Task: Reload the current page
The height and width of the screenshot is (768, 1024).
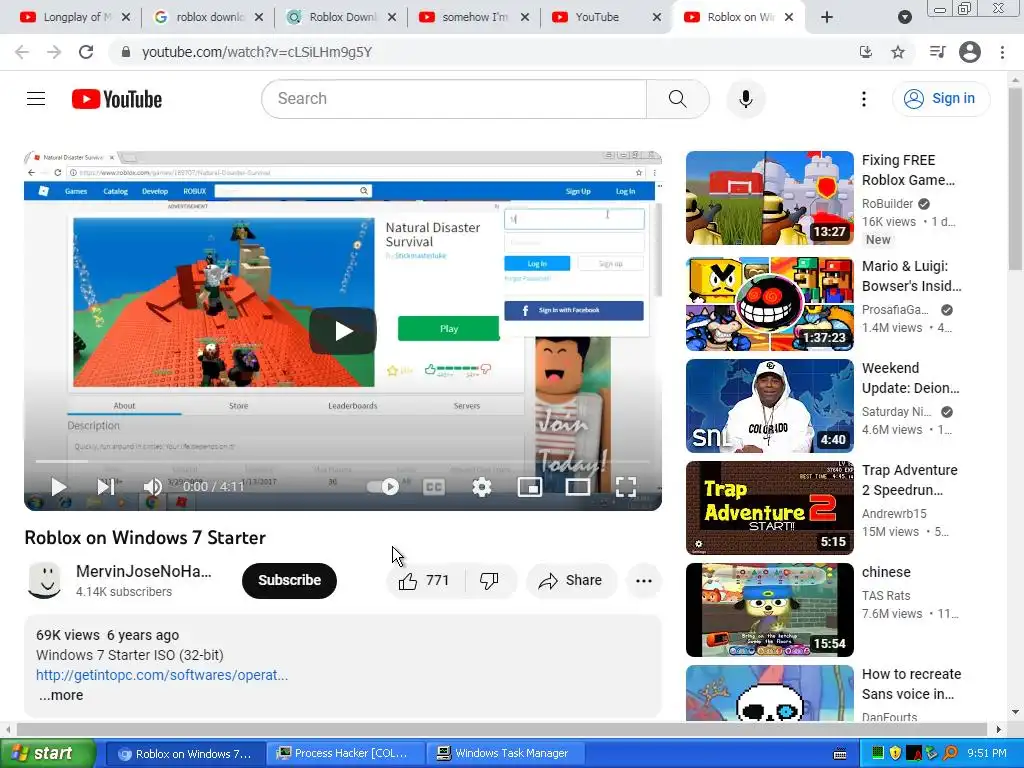Action: coord(86,52)
